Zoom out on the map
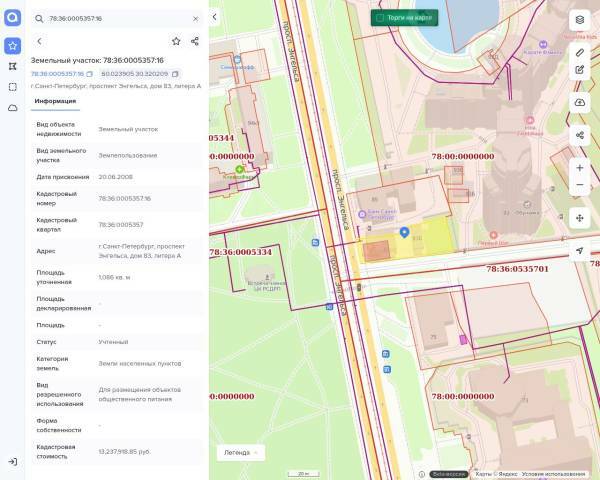Screen dimensions: 600x480 pos(580,186)
